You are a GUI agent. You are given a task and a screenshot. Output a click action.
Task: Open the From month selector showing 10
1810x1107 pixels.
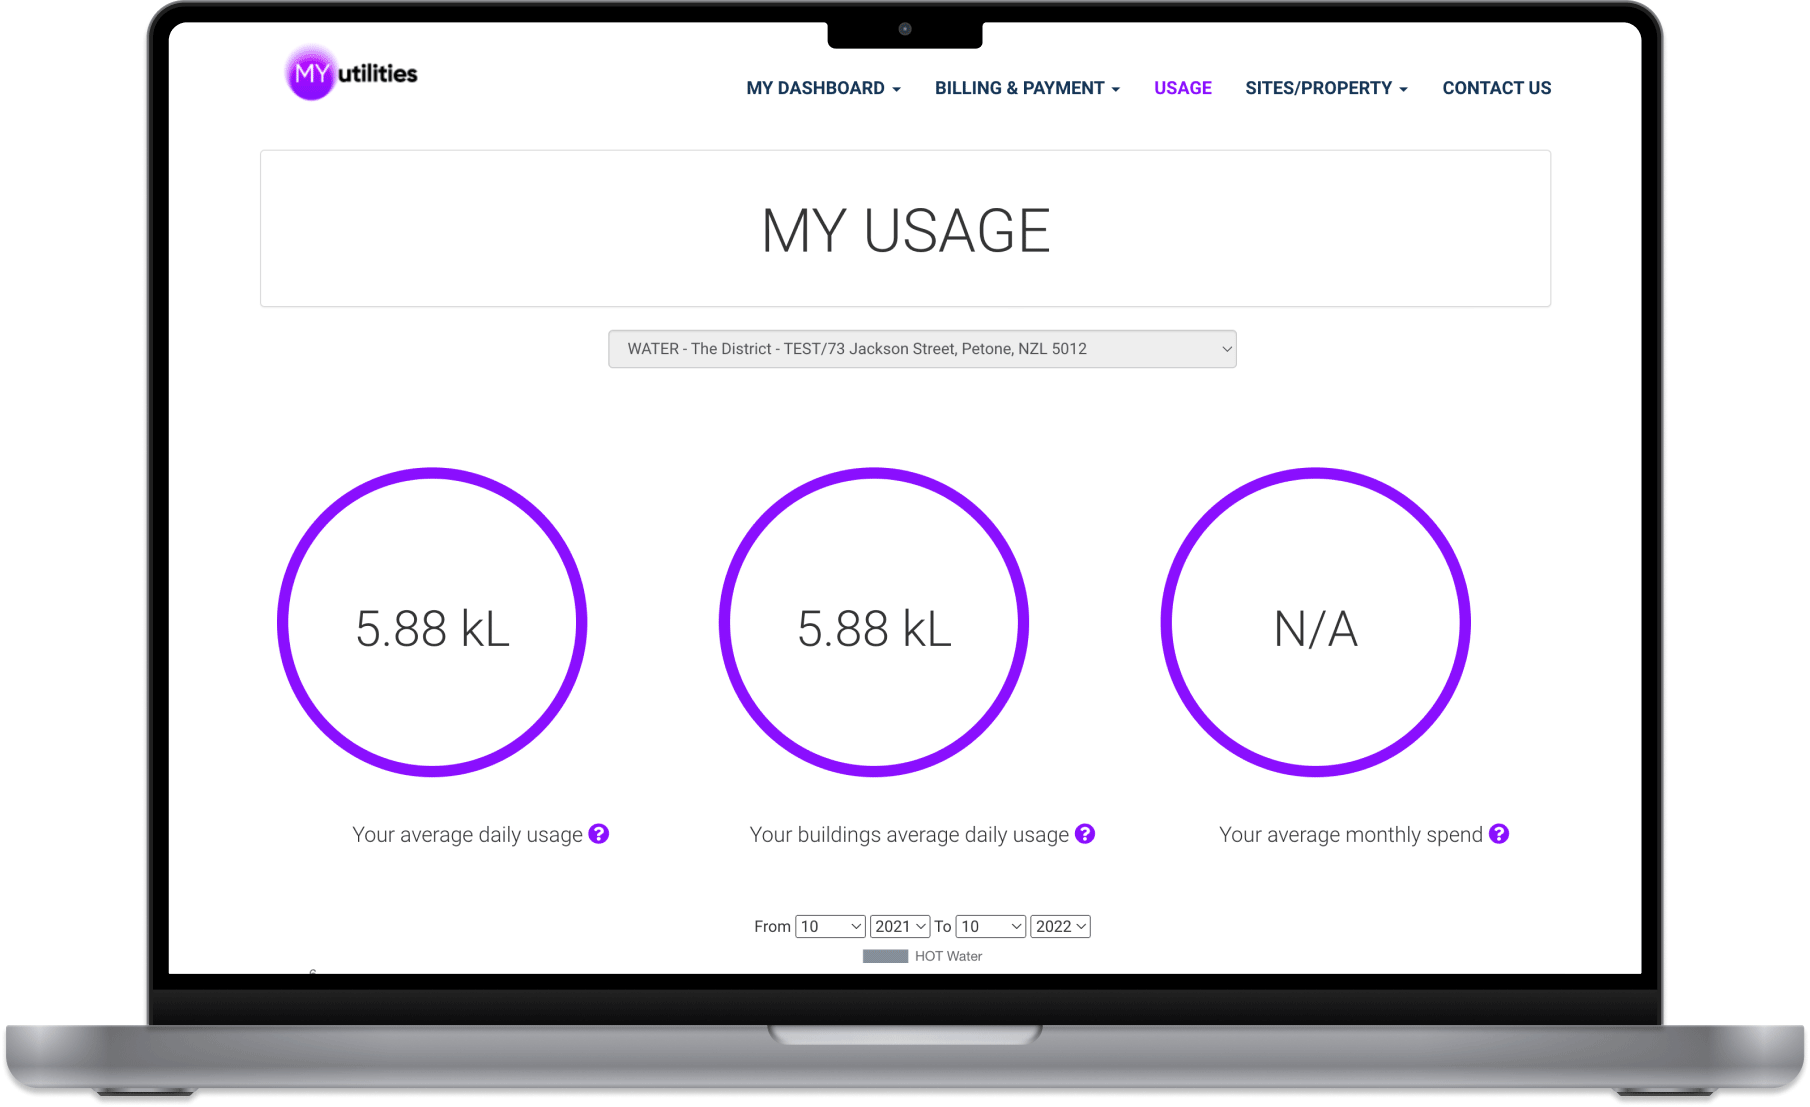(x=829, y=926)
